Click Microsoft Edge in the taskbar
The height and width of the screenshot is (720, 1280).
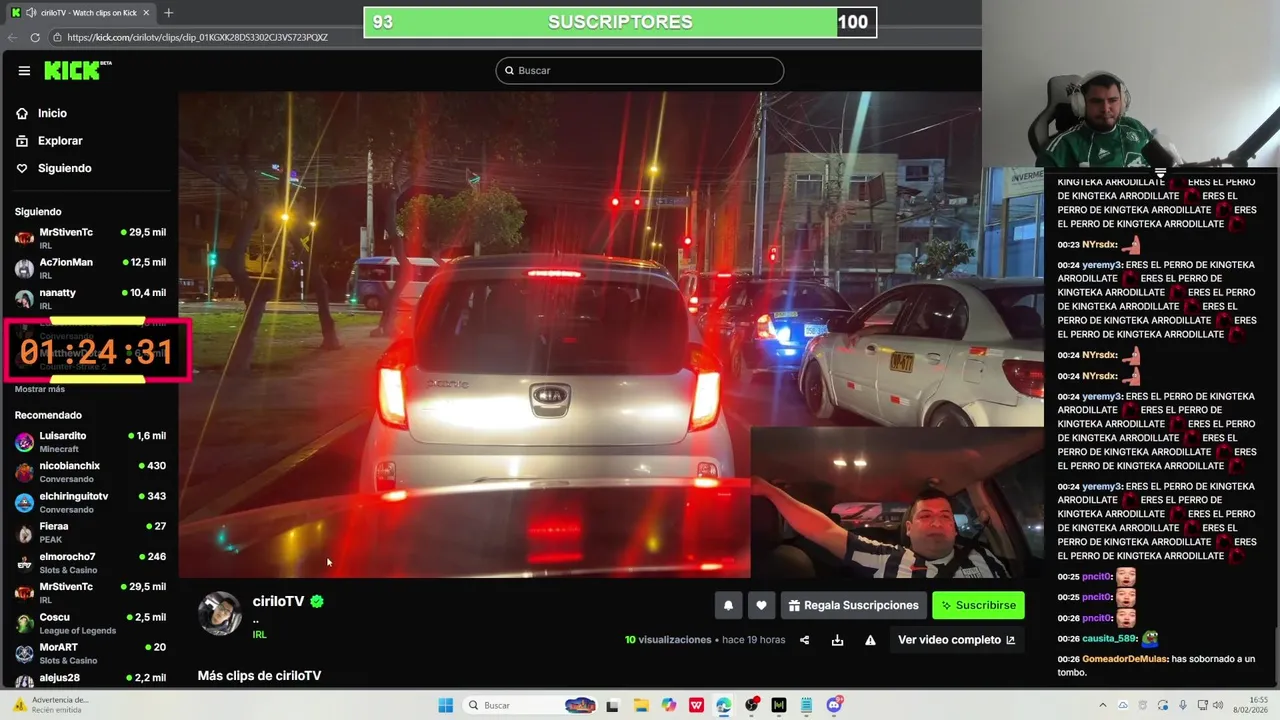(723, 705)
